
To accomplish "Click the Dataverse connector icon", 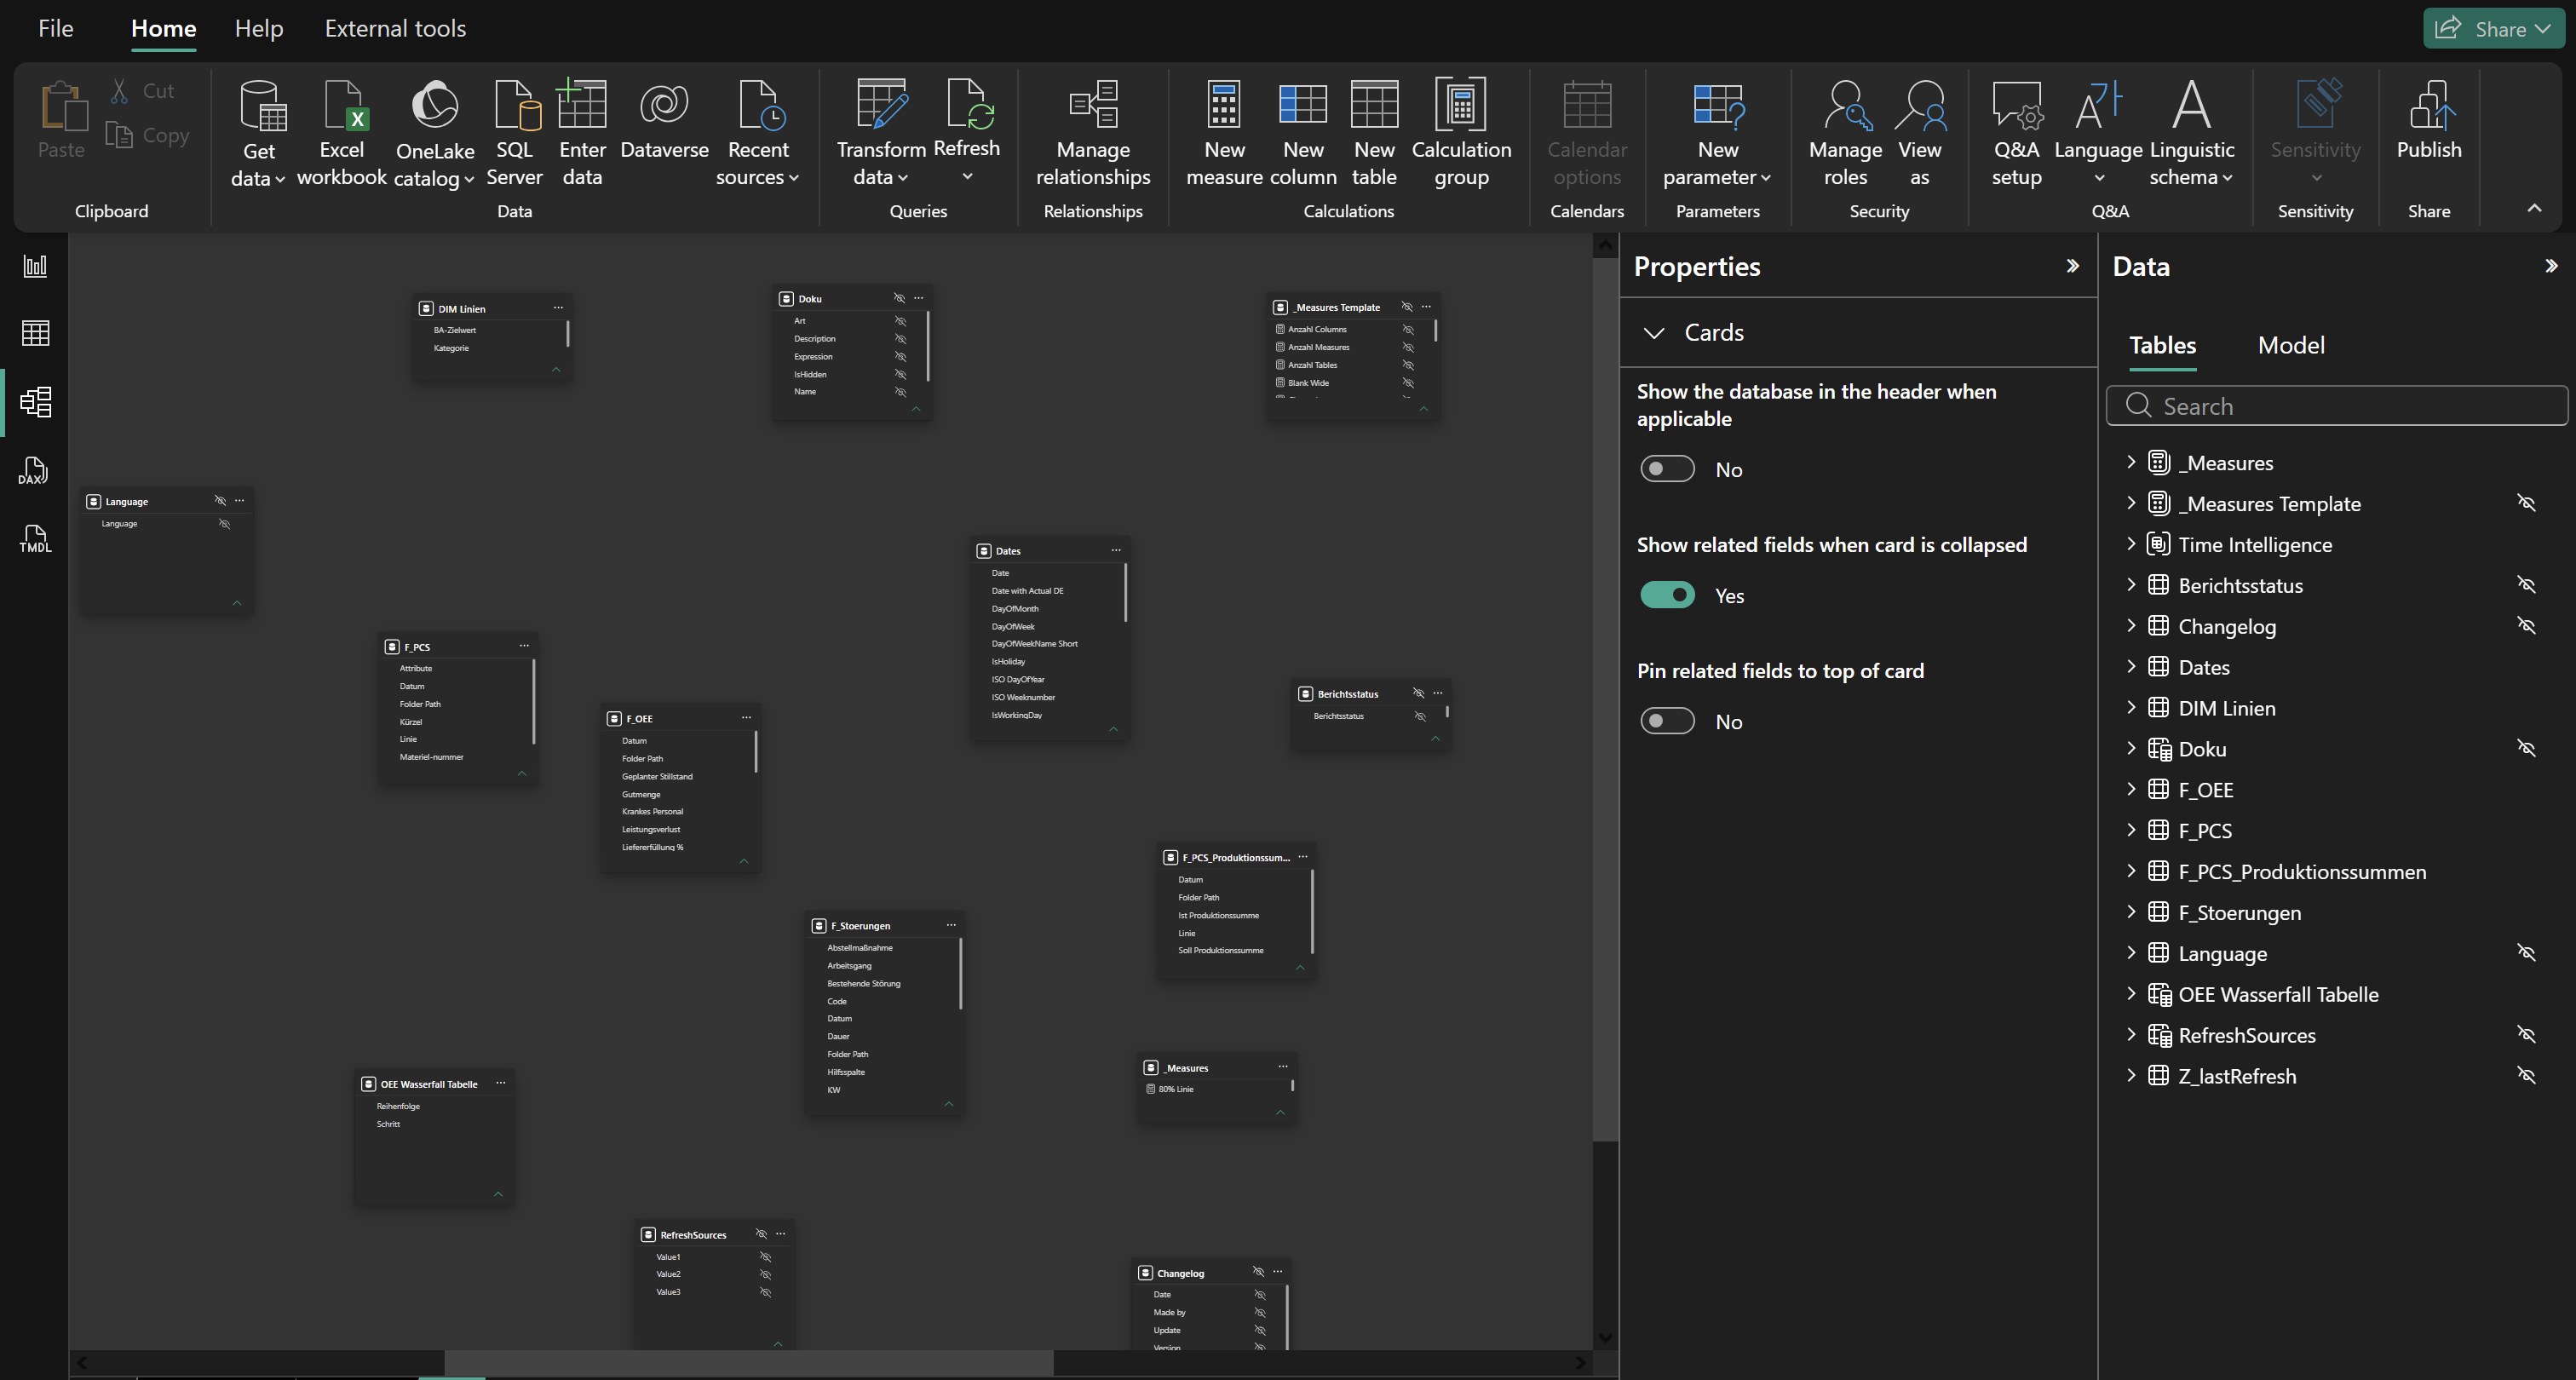I will (x=664, y=105).
